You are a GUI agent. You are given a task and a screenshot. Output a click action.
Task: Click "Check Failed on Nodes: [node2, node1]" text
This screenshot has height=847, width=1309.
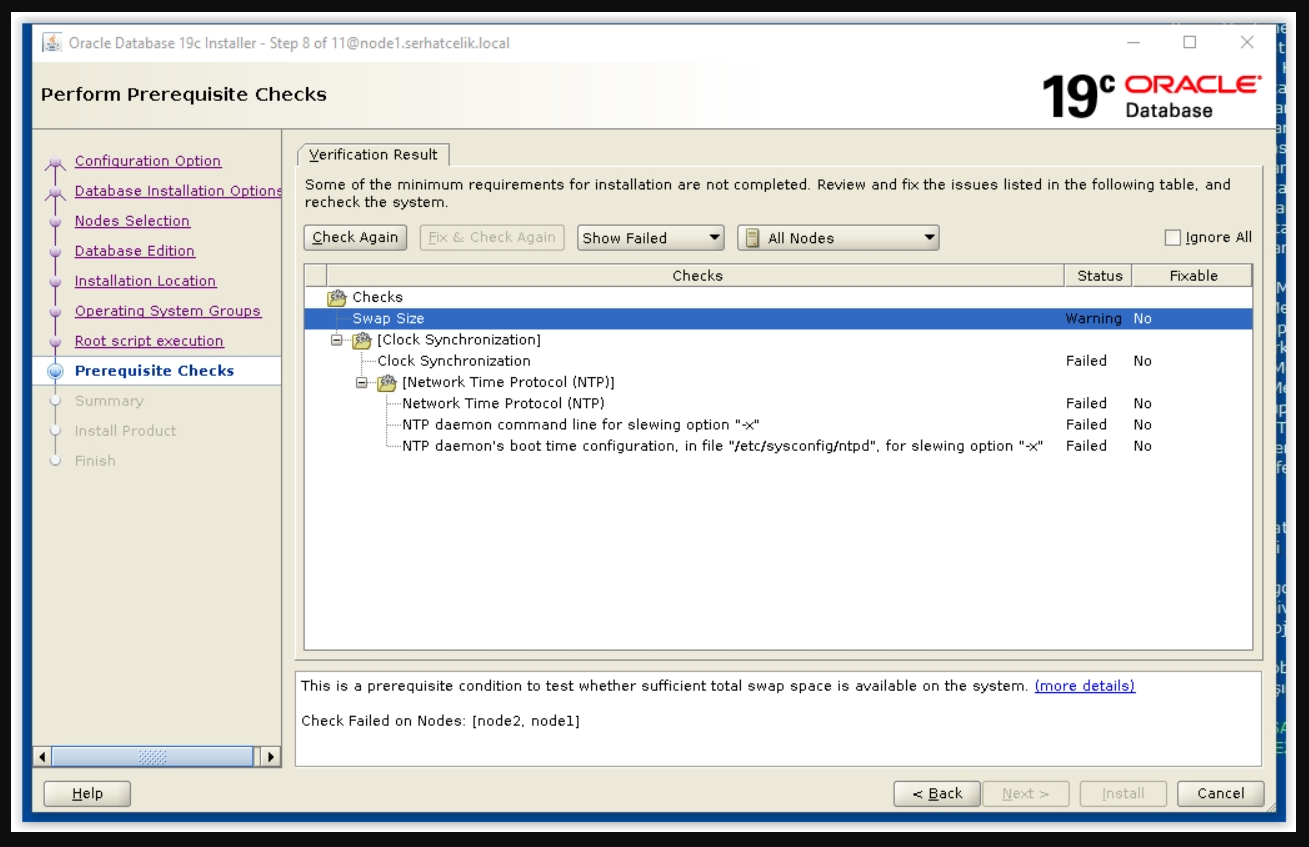[440, 721]
